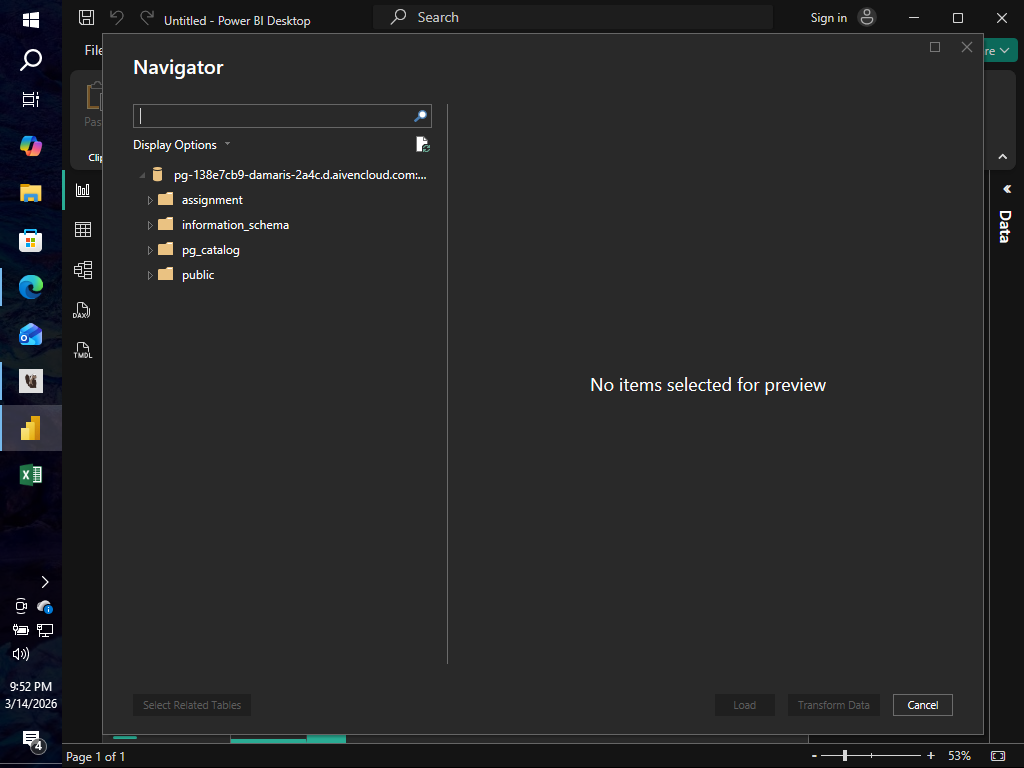Image resolution: width=1024 pixels, height=768 pixels.
Task: Click the Sign in link
Action: 829,18
